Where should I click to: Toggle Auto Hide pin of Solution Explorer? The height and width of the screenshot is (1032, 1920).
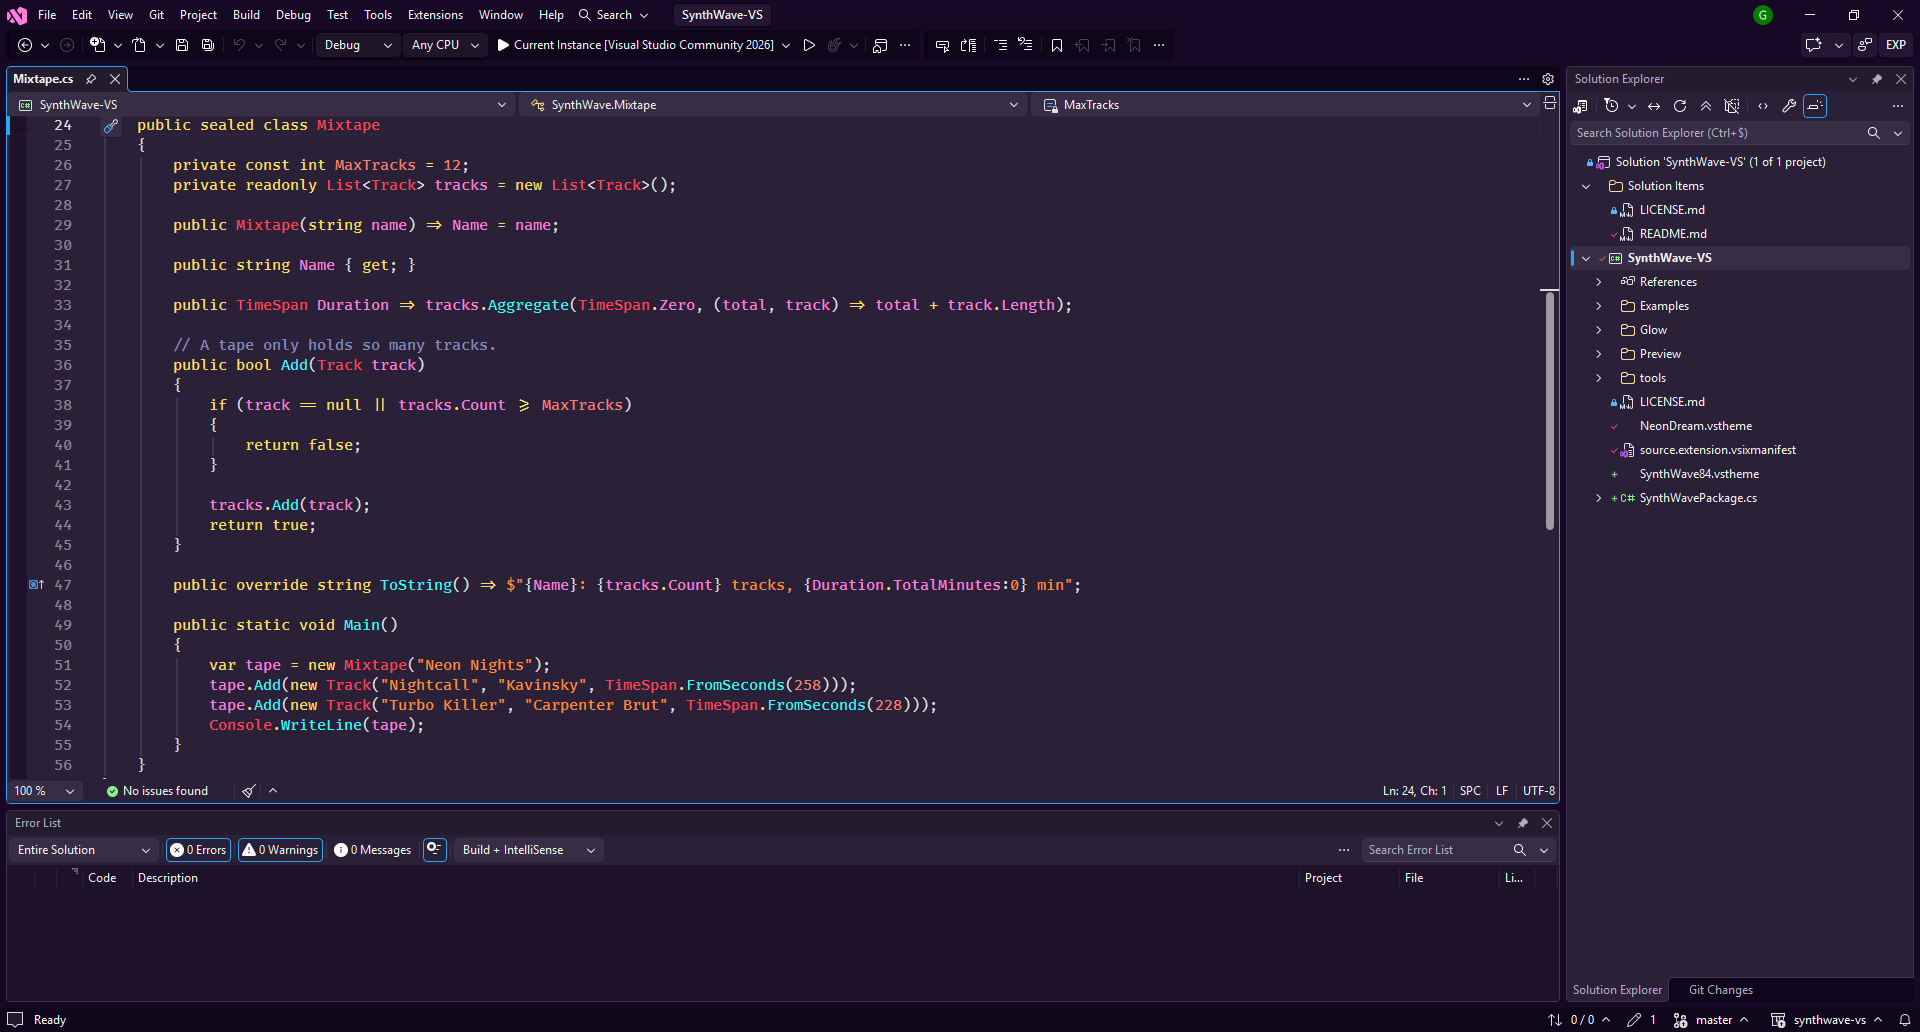pos(1877,79)
